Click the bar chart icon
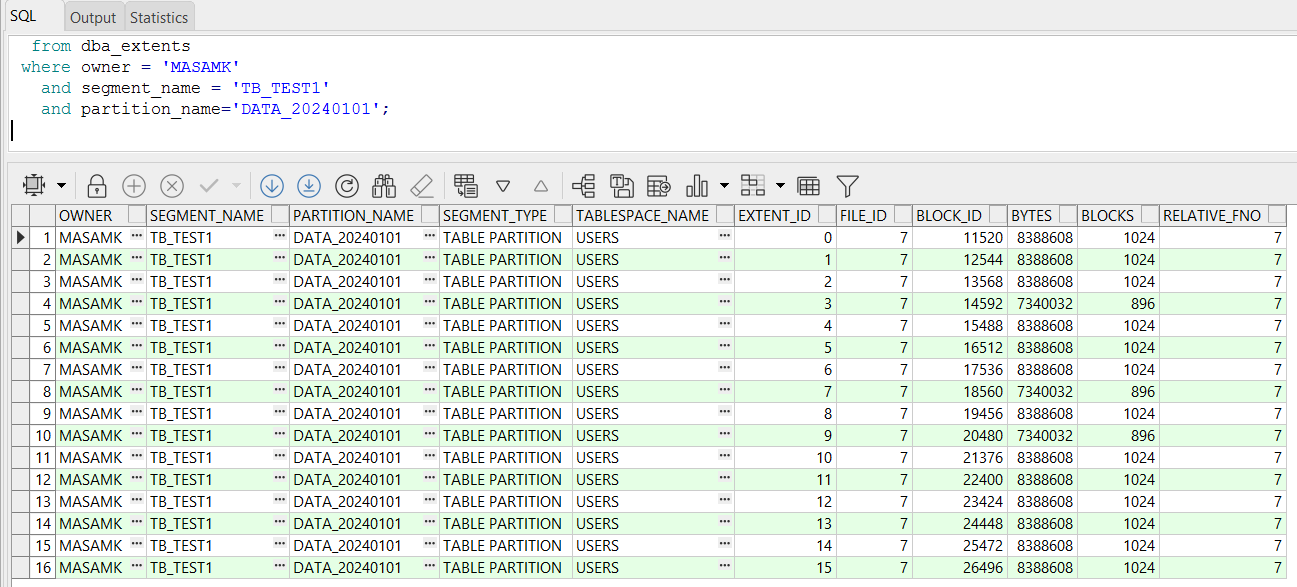This screenshot has width=1297, height=587. (x=697, y=186)
